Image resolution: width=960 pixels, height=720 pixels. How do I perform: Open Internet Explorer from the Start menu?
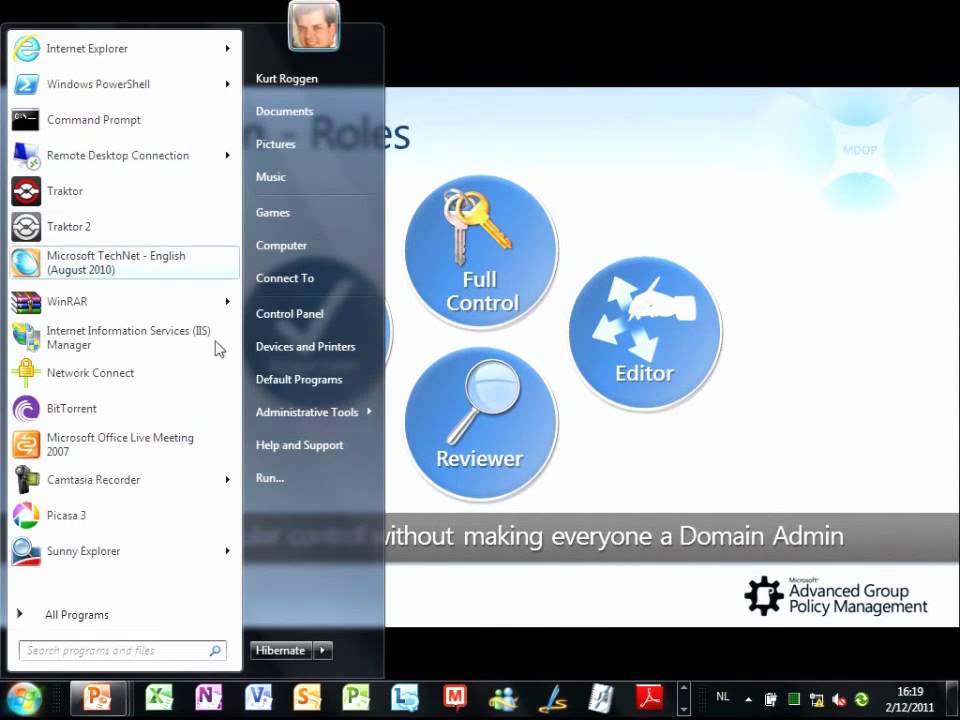[x=124, y=48]
